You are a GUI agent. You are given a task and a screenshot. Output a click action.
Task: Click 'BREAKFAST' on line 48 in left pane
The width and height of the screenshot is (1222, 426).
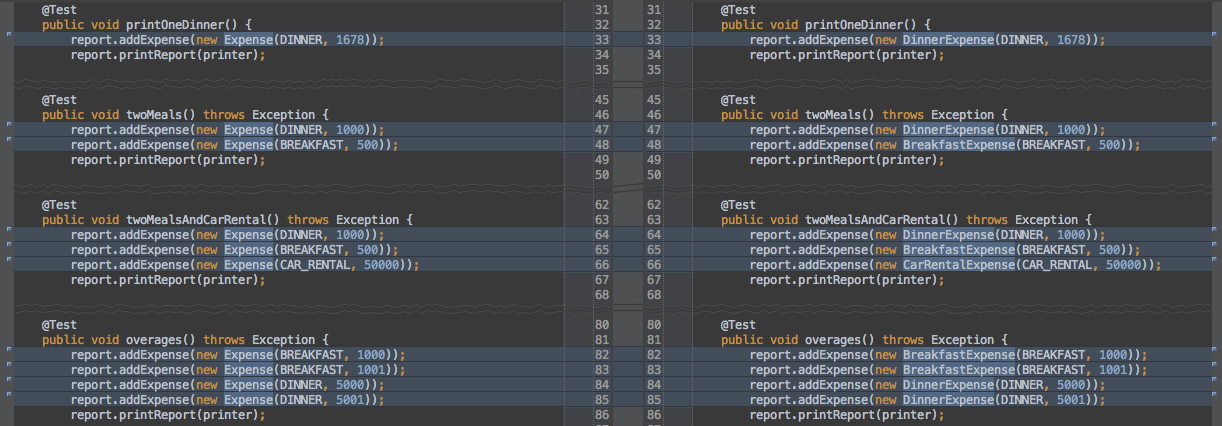click(312, 144)
